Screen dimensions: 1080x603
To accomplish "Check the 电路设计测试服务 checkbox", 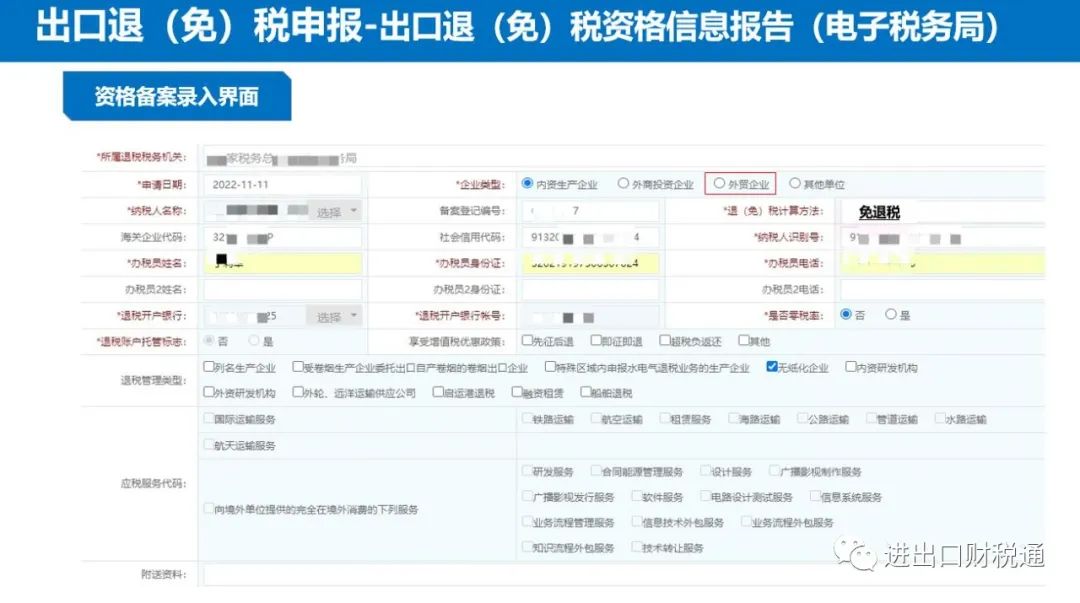I will 705,496.
